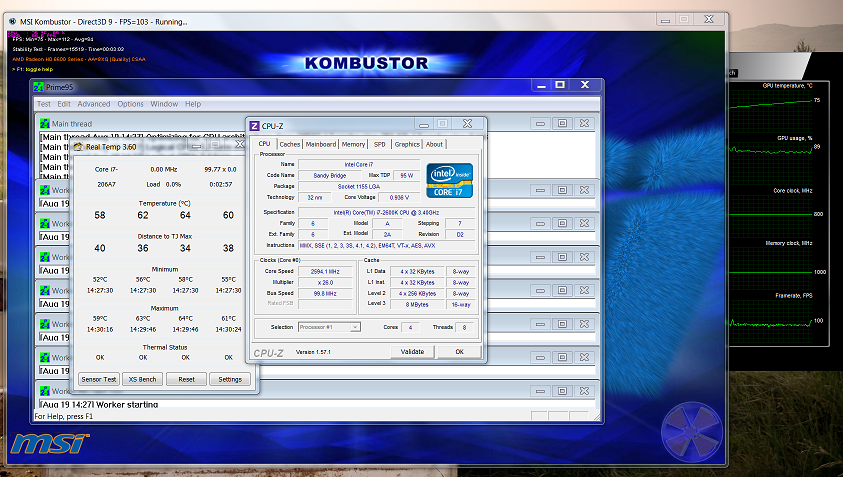Viewport: 843px width, 477px height.
Task: Click Worker starting line in bottom Prime95 window
Action: 101,404
